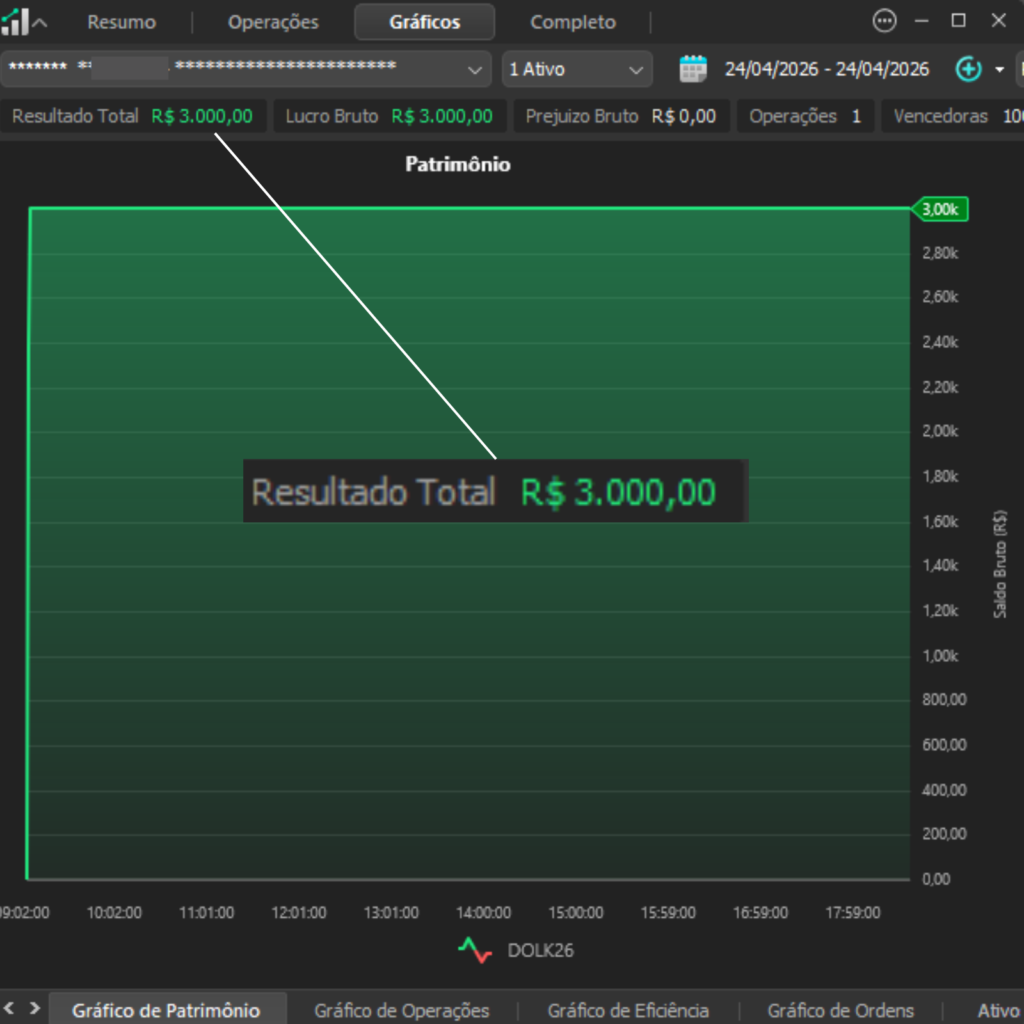Viewport: 1024px width, 1024px height.
Task: Click the date range 24/04/2026 - 24/04/2026
Action: (x=827, y=69)
